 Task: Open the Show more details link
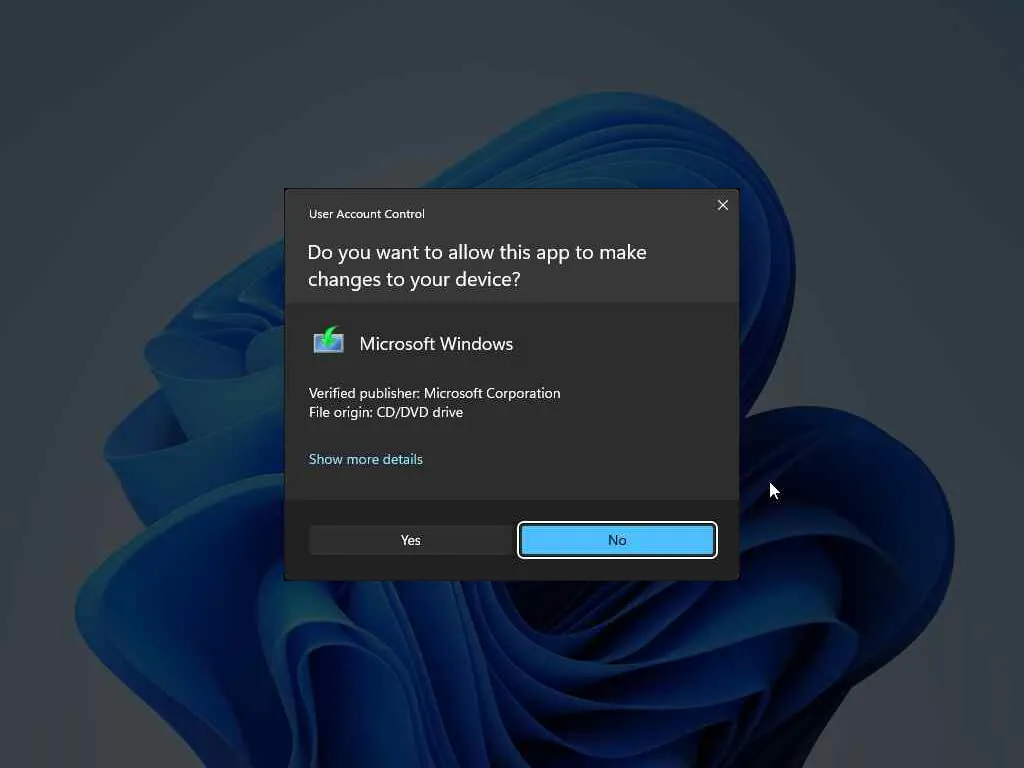(366, 459)
